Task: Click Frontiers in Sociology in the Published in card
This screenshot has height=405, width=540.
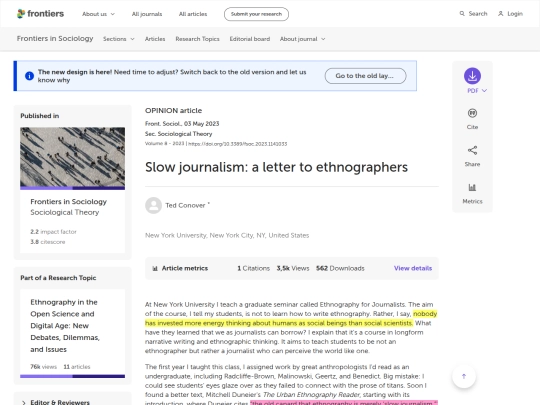Action: pos(69,202)
